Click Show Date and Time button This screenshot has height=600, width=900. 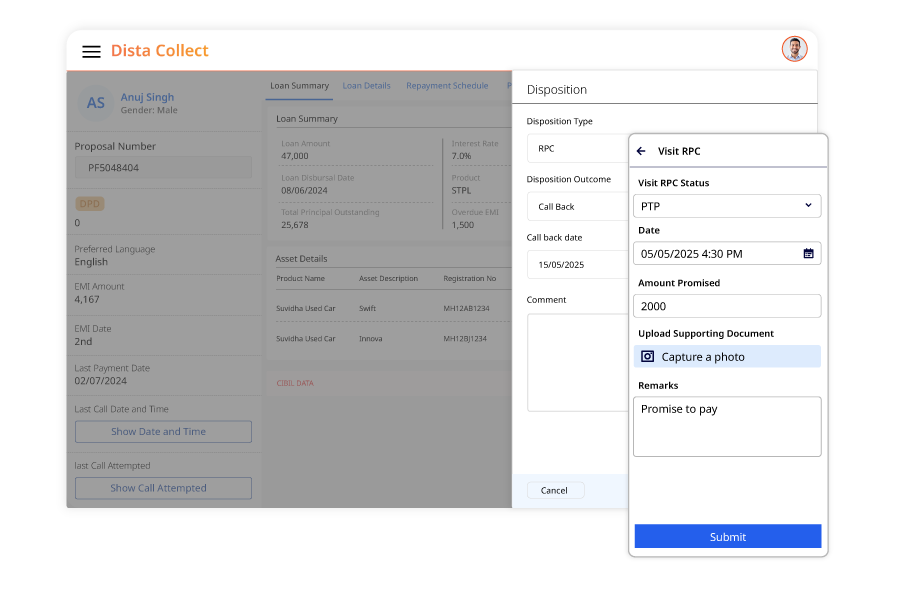pos(163,432)
